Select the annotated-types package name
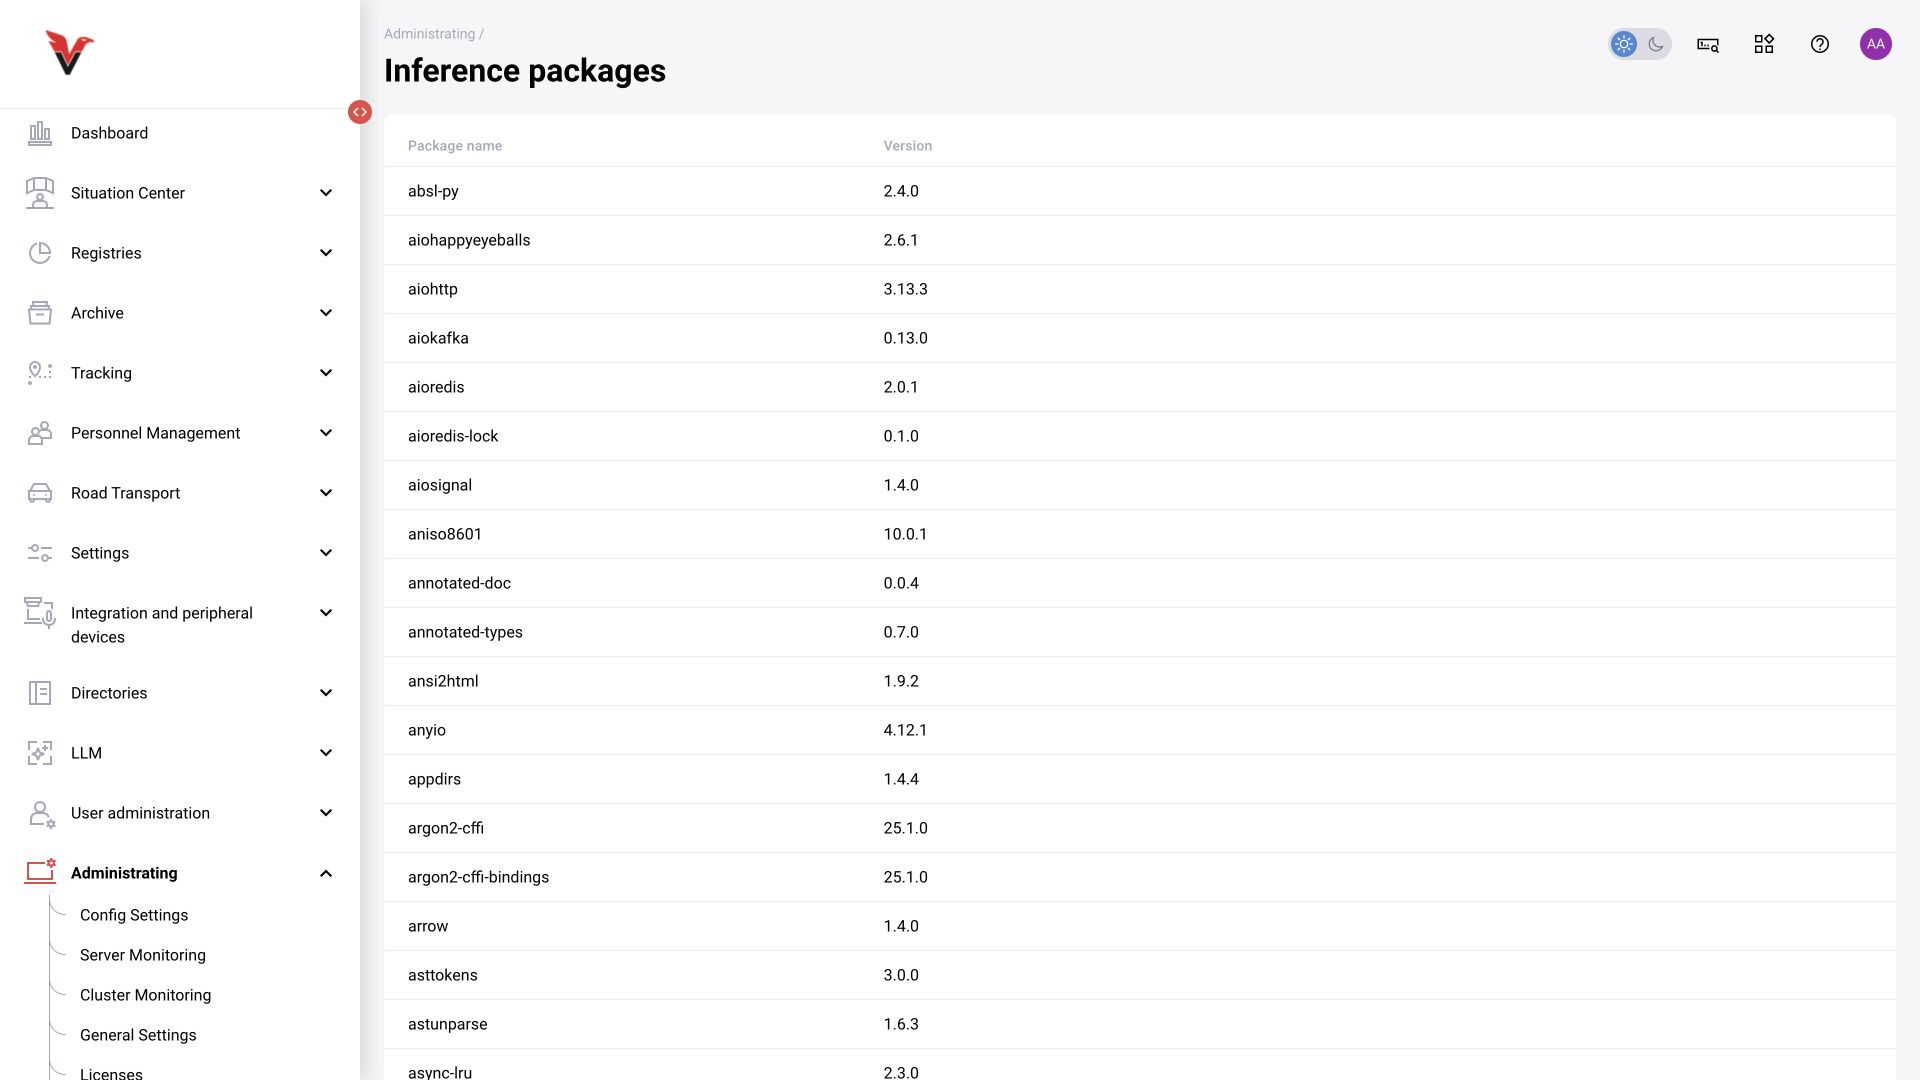The height and width of the screenshot is (1080, 1920). (465, 632)
